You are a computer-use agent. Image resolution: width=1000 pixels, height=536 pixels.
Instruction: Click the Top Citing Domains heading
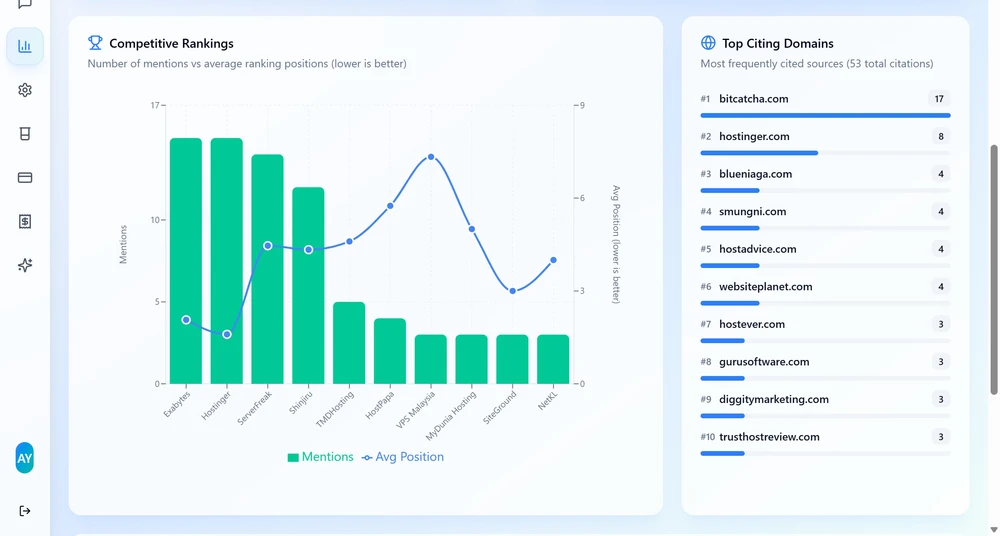point(777,43)
